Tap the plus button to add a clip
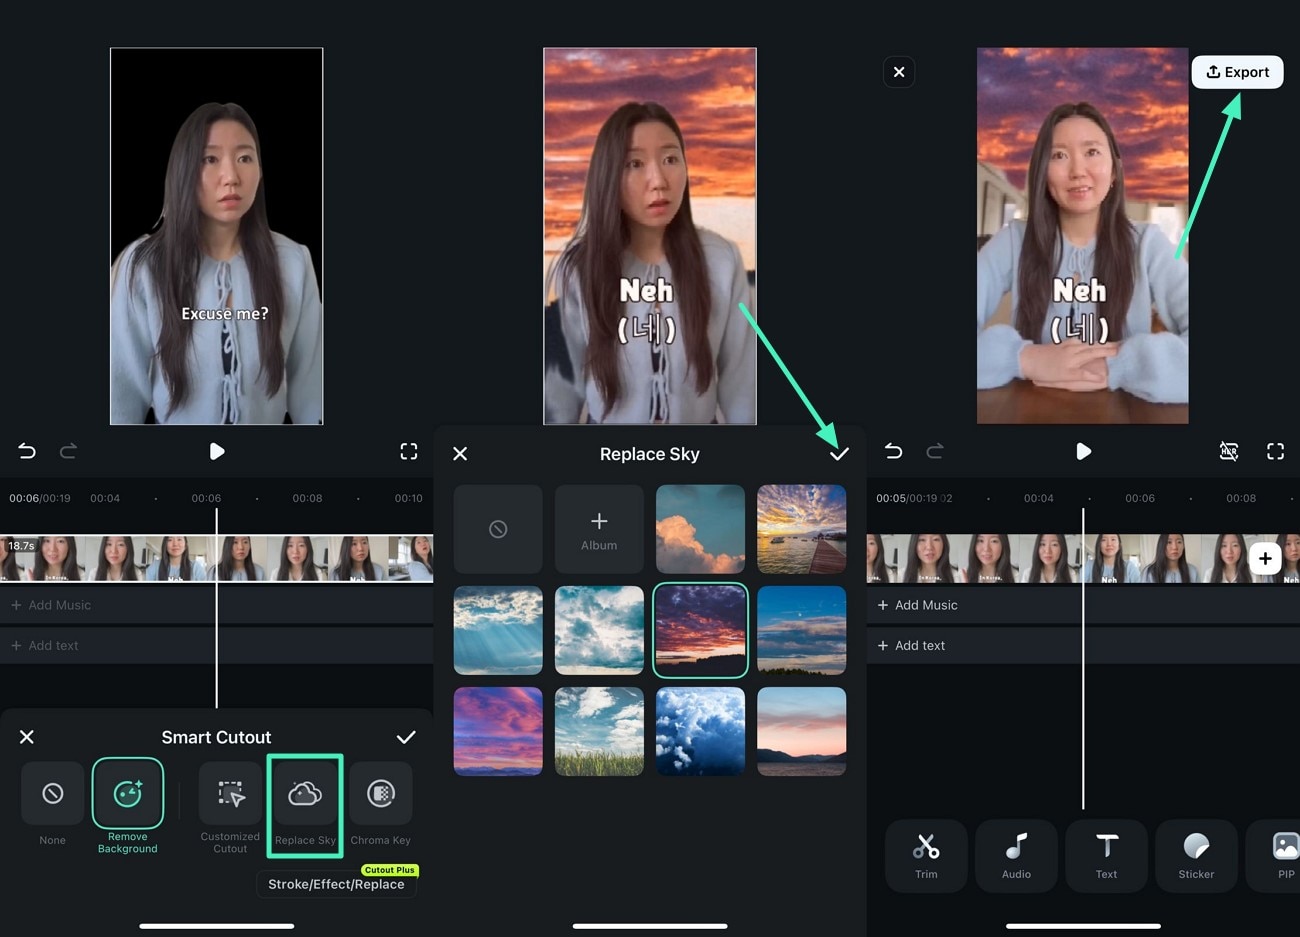The height and width of the screenshot is (937, 1300). point(1265,559)
